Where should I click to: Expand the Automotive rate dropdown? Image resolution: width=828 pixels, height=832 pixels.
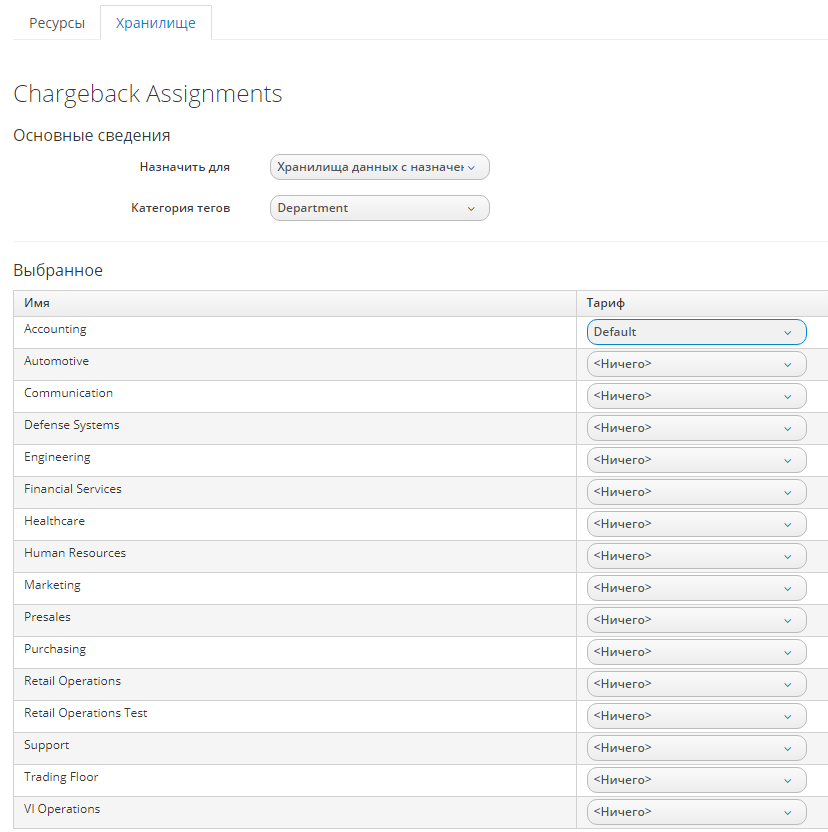[696, 364]
